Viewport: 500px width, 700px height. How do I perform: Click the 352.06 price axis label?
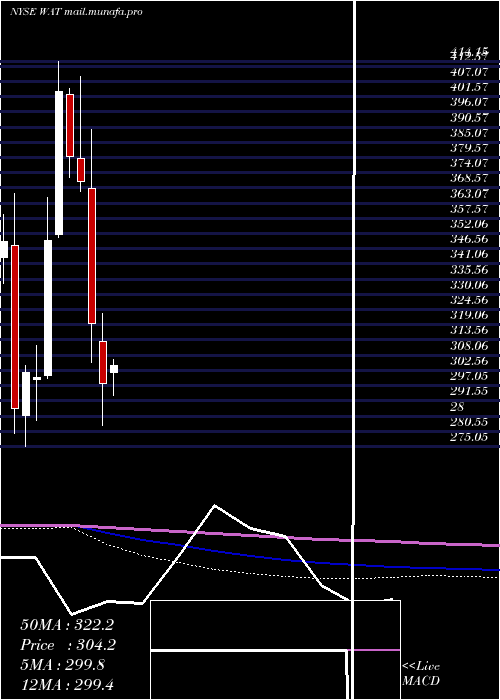pyautogui.click(x=469, y=224)
